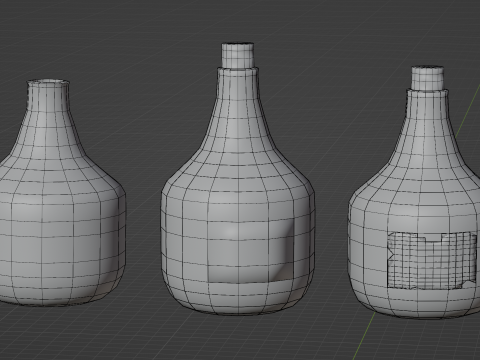Click the cork on the middle bottle
Image resolution: width=480 pixels, height=360 pixels.
[x=238, y=55]
